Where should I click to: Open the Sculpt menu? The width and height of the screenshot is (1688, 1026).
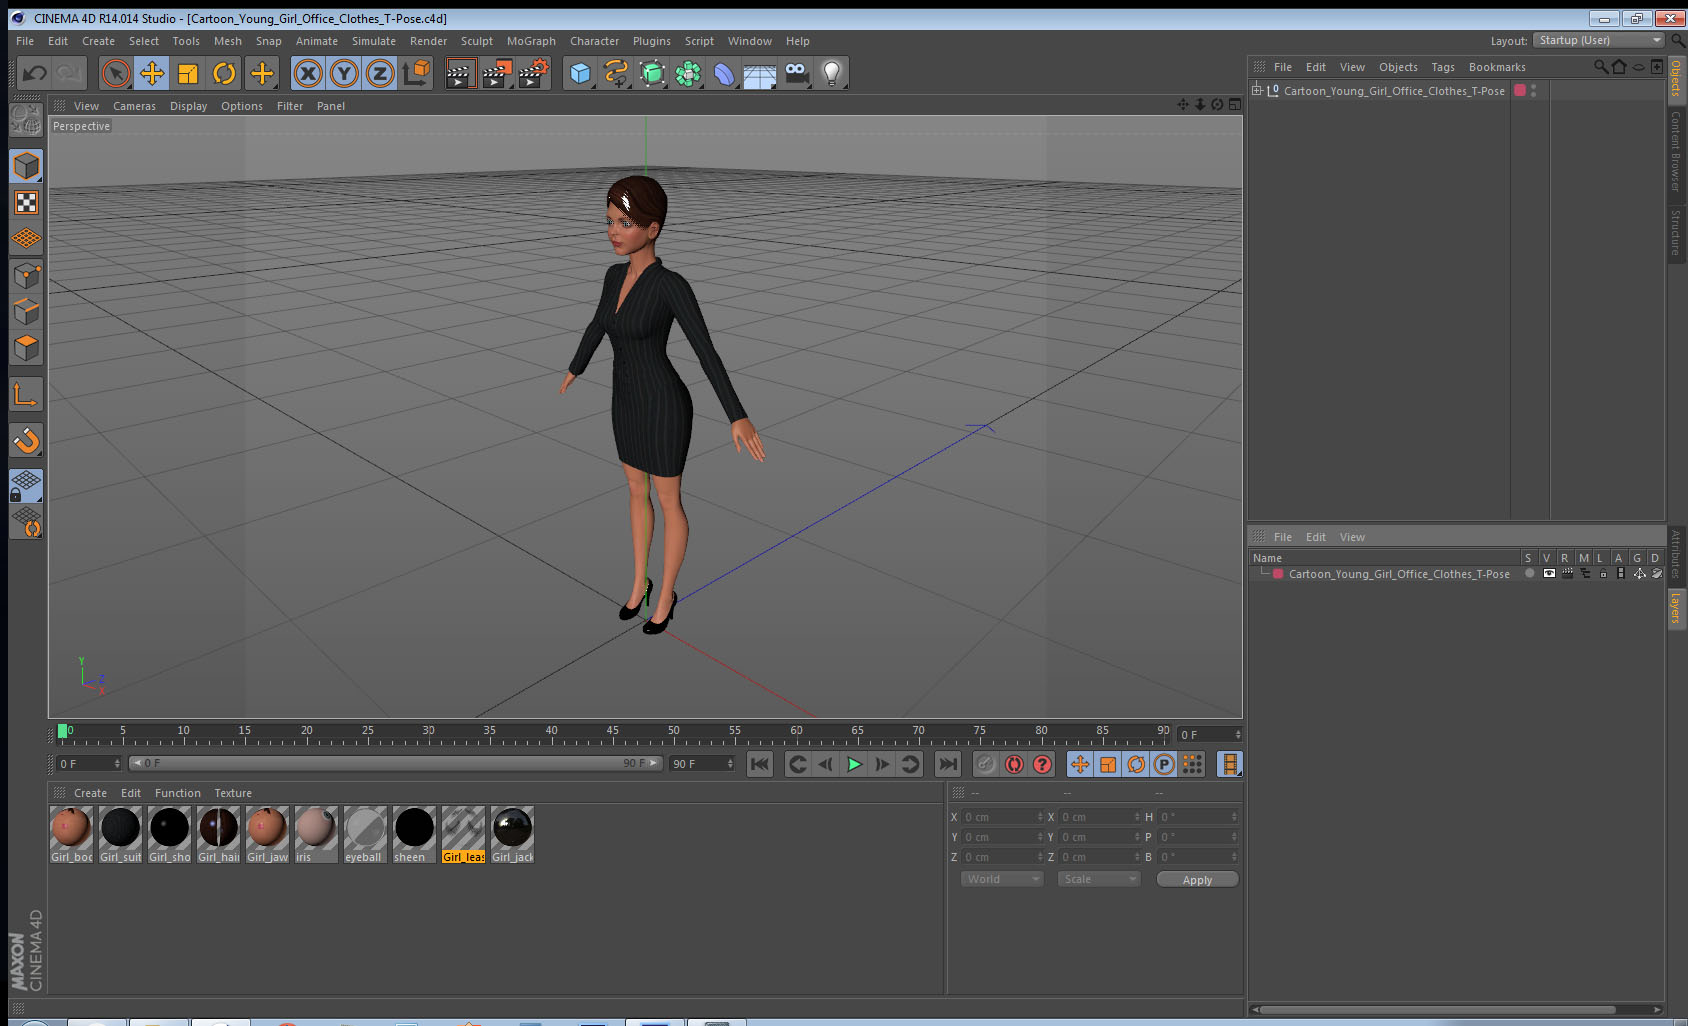477,41
